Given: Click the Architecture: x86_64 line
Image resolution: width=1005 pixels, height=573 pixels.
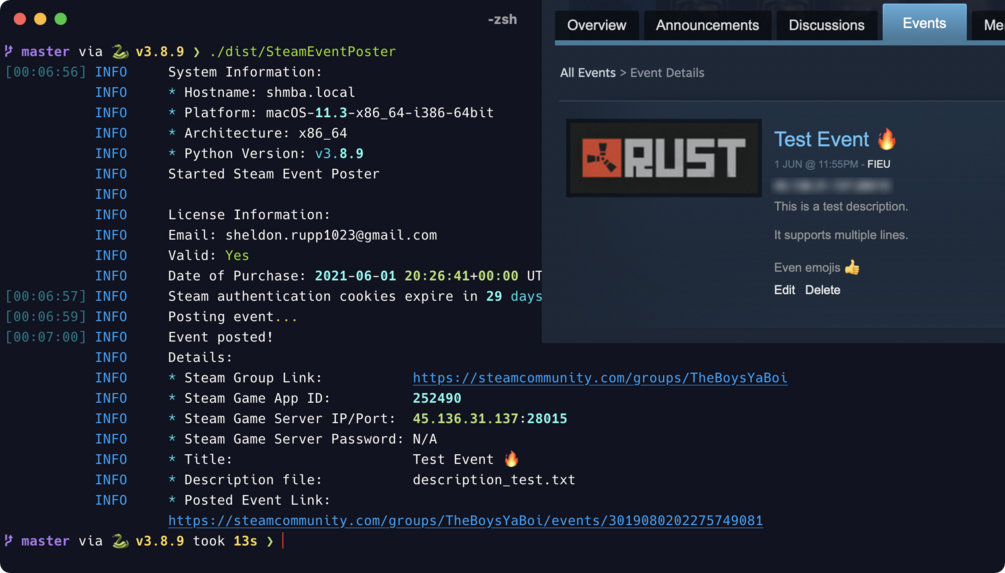Looking at the screenshot, I should tap(258, 133).
